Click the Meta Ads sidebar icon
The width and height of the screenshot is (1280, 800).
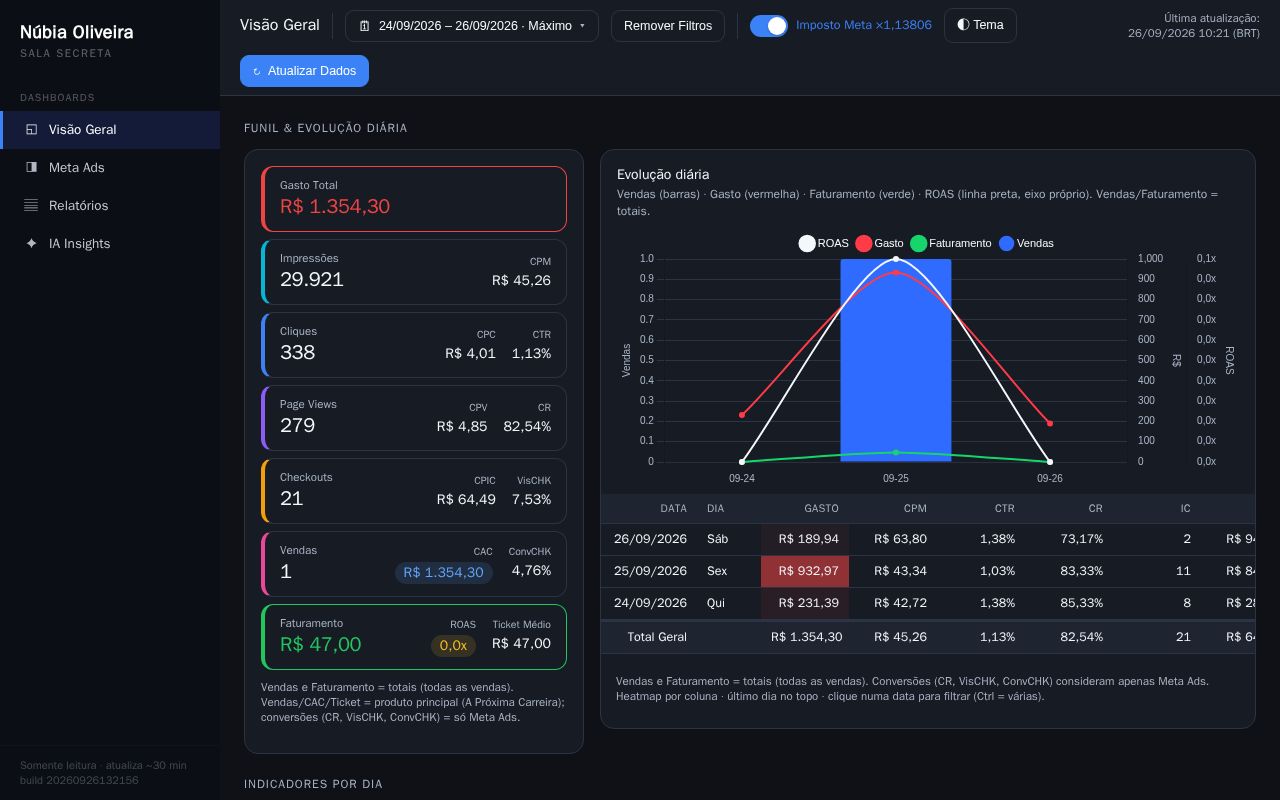point(31,168)
